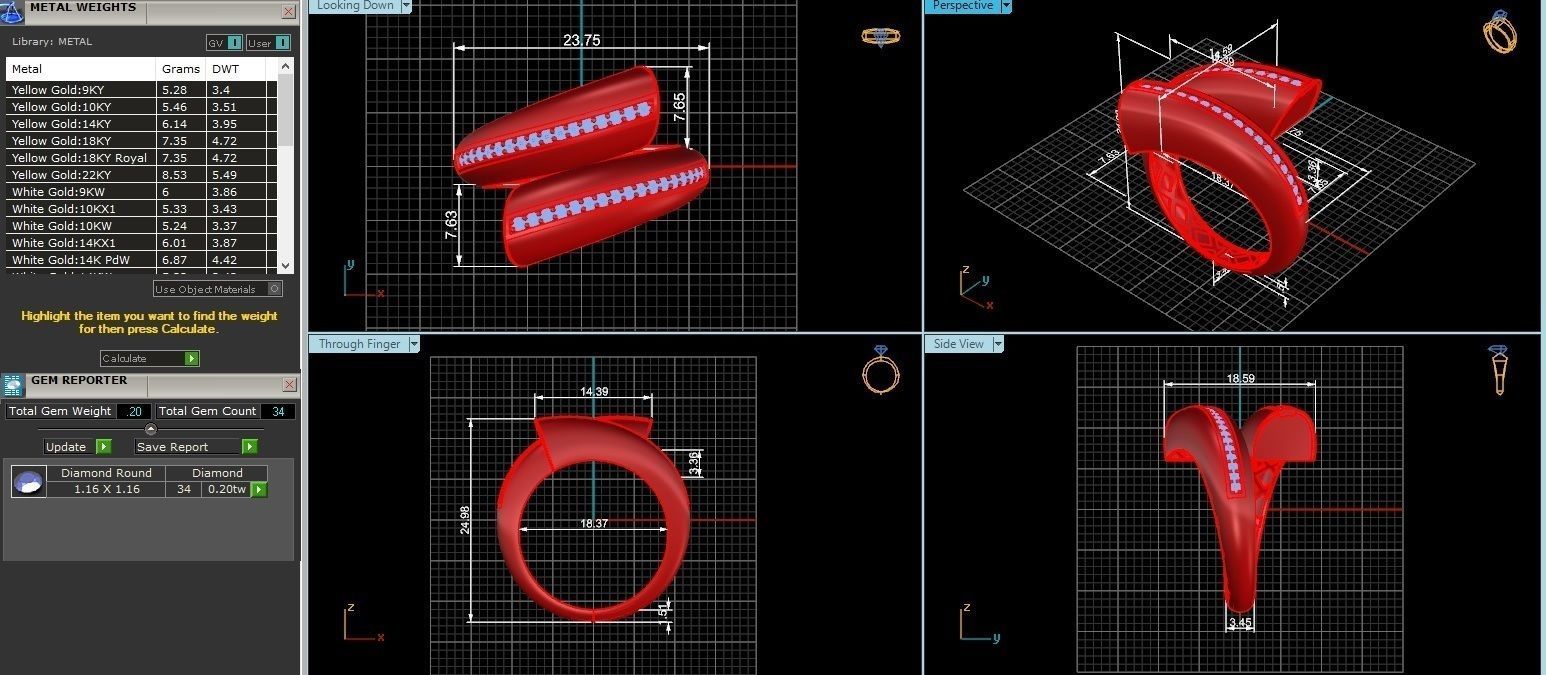Click the Diamond Round gem shape cell

106,473
